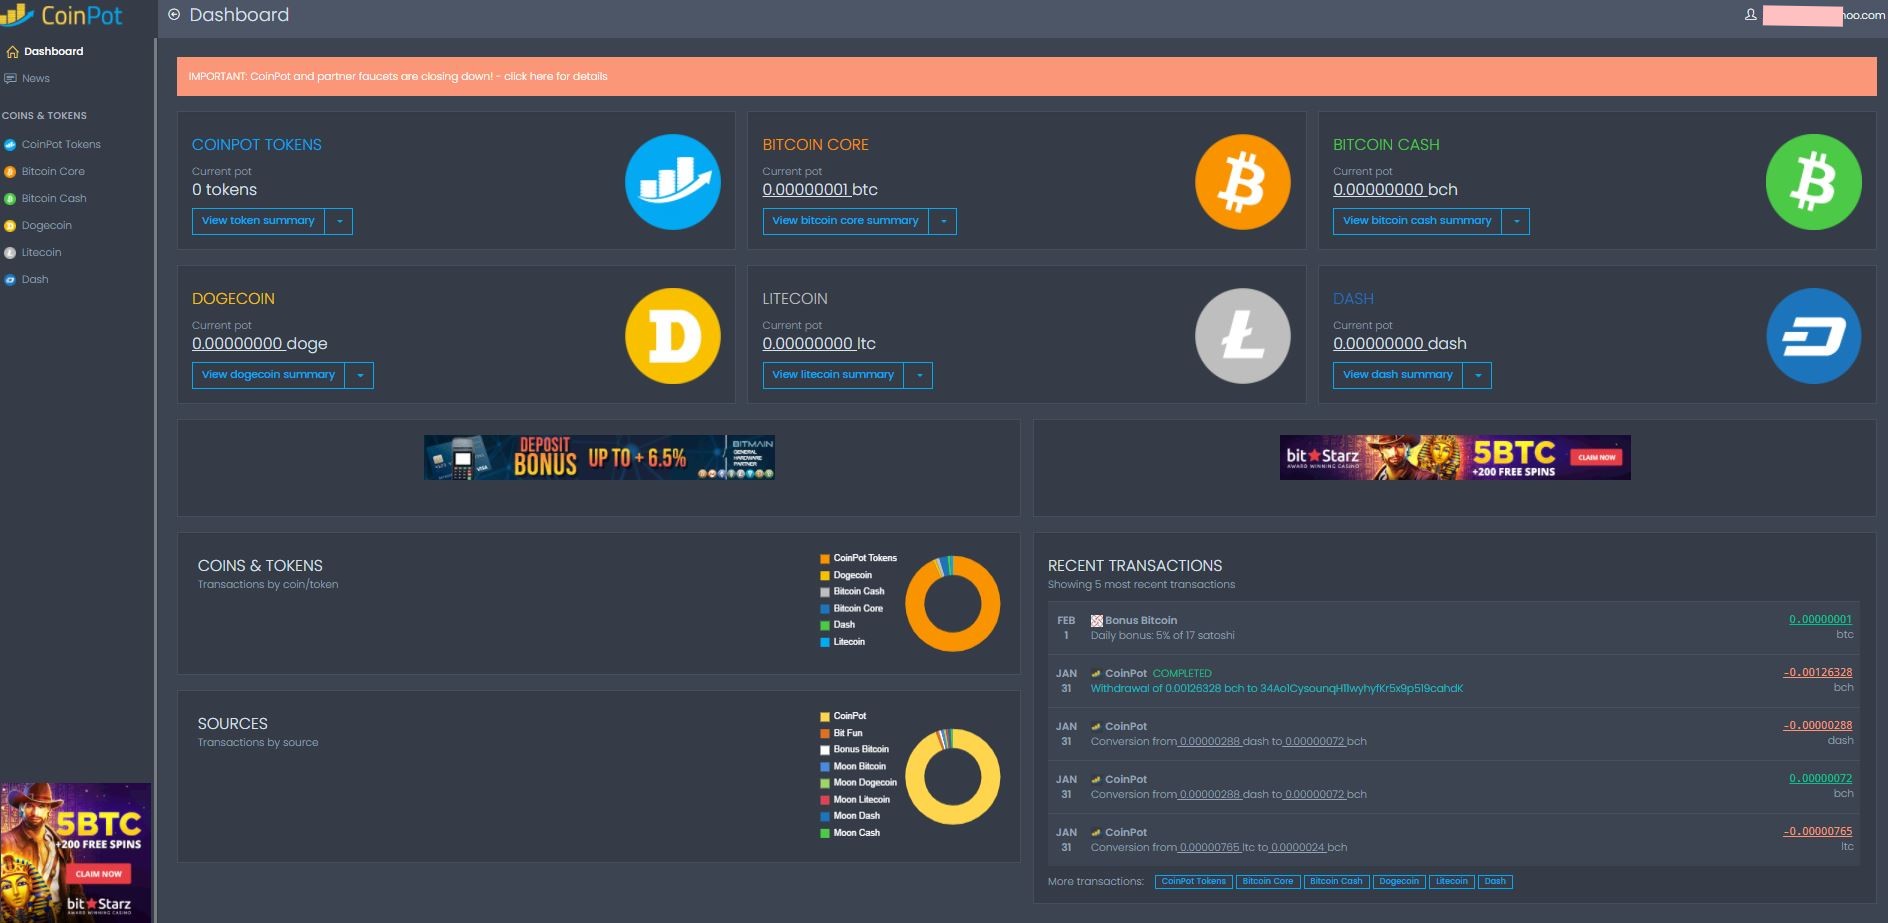
Task: Expand the dogecoin summary dropdown arrow
Action: 360,375
